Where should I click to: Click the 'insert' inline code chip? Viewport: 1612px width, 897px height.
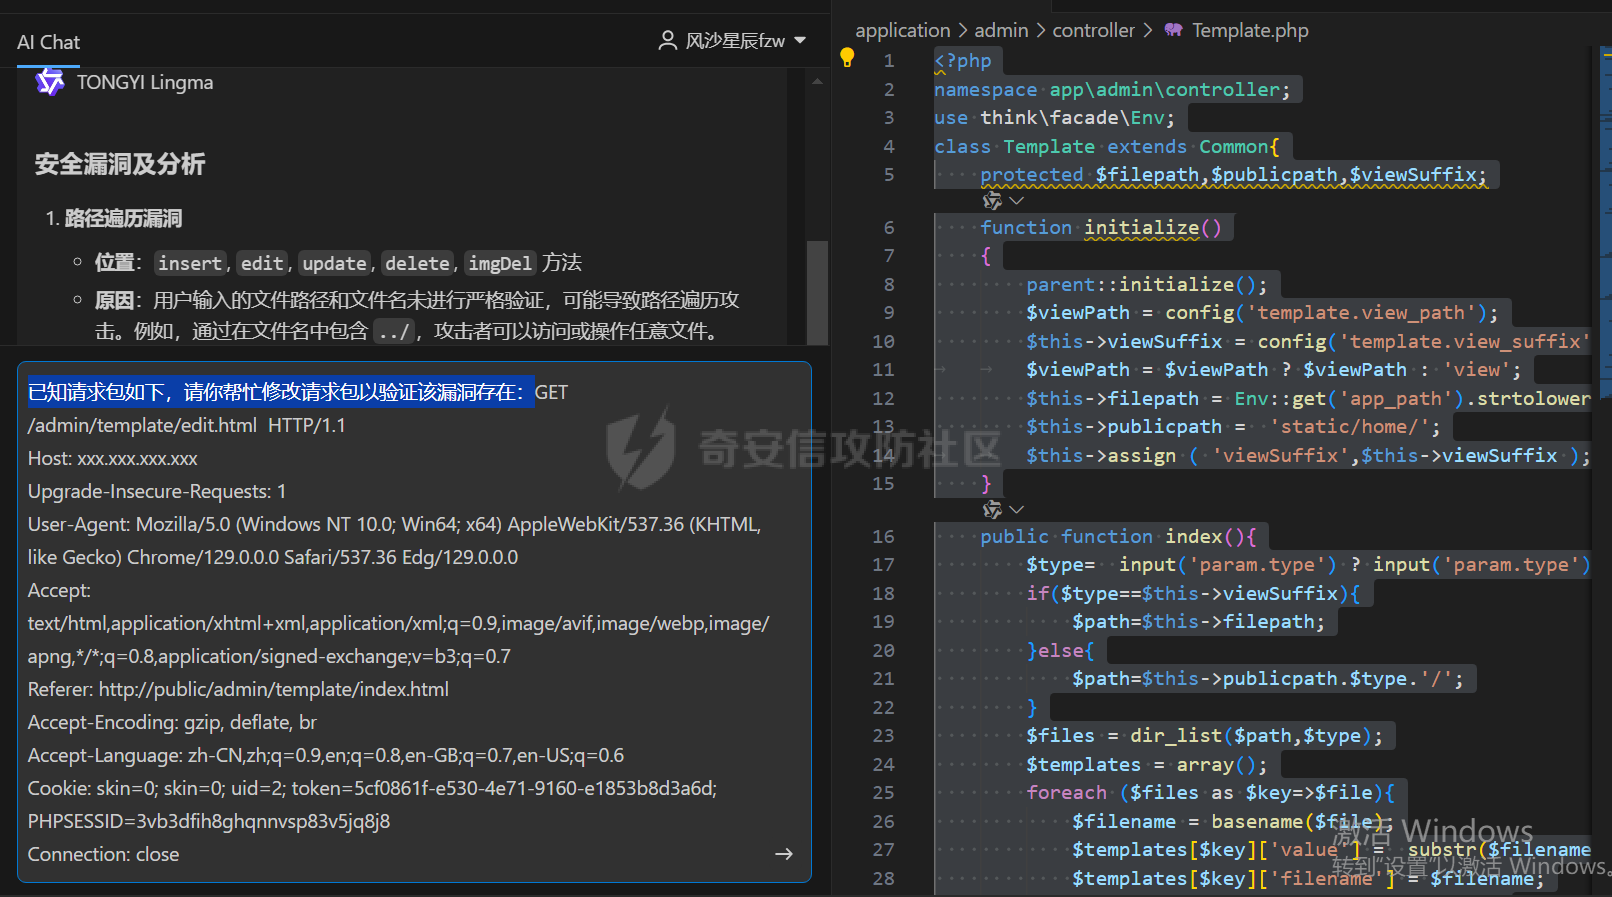click(190, 263)
